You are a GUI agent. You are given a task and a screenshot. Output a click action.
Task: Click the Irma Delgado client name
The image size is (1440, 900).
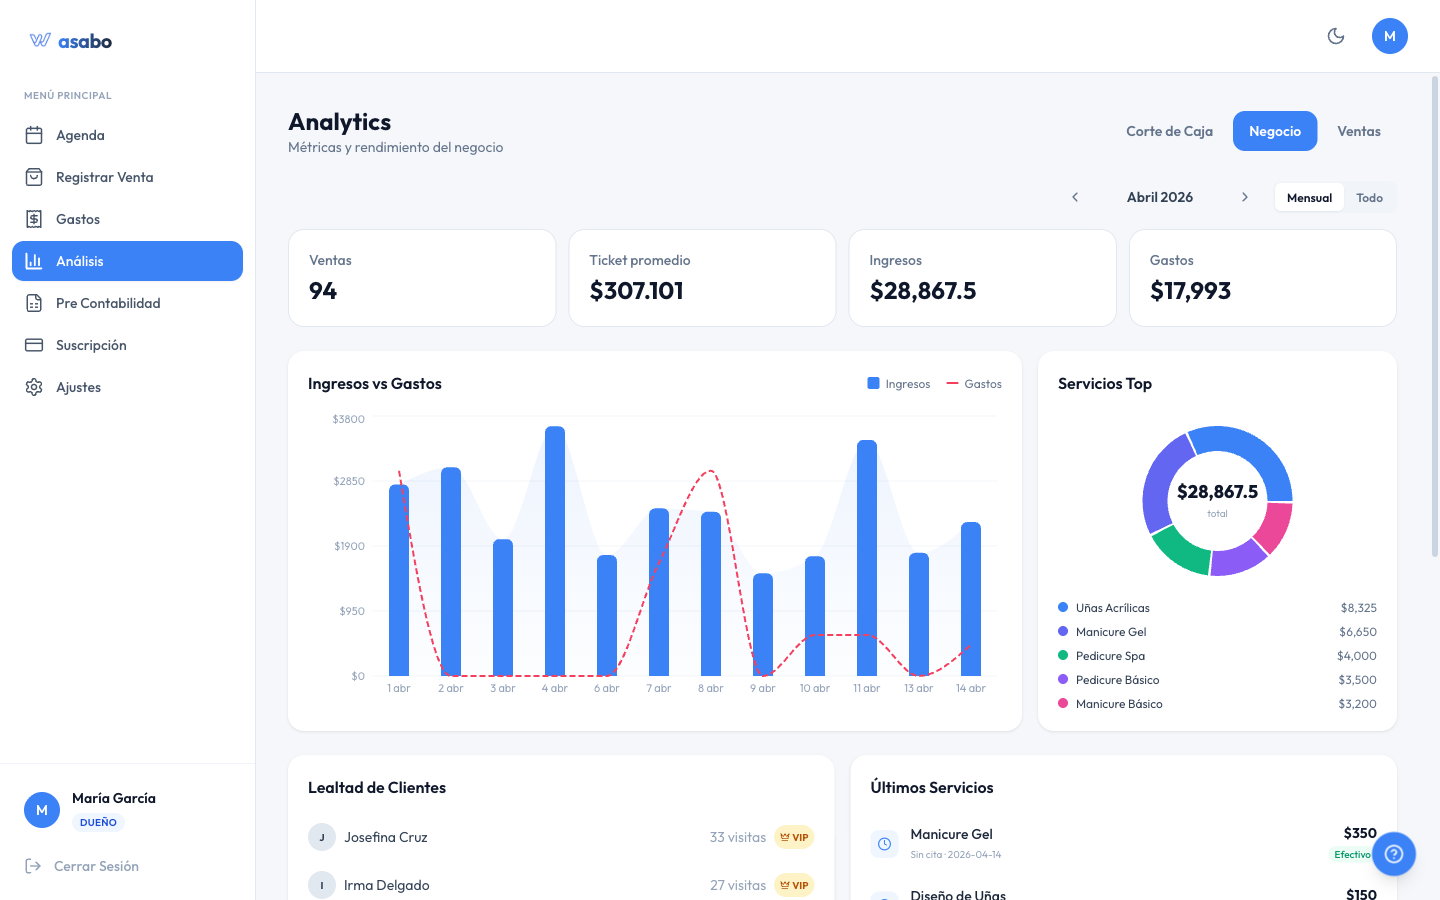(387, 885)
